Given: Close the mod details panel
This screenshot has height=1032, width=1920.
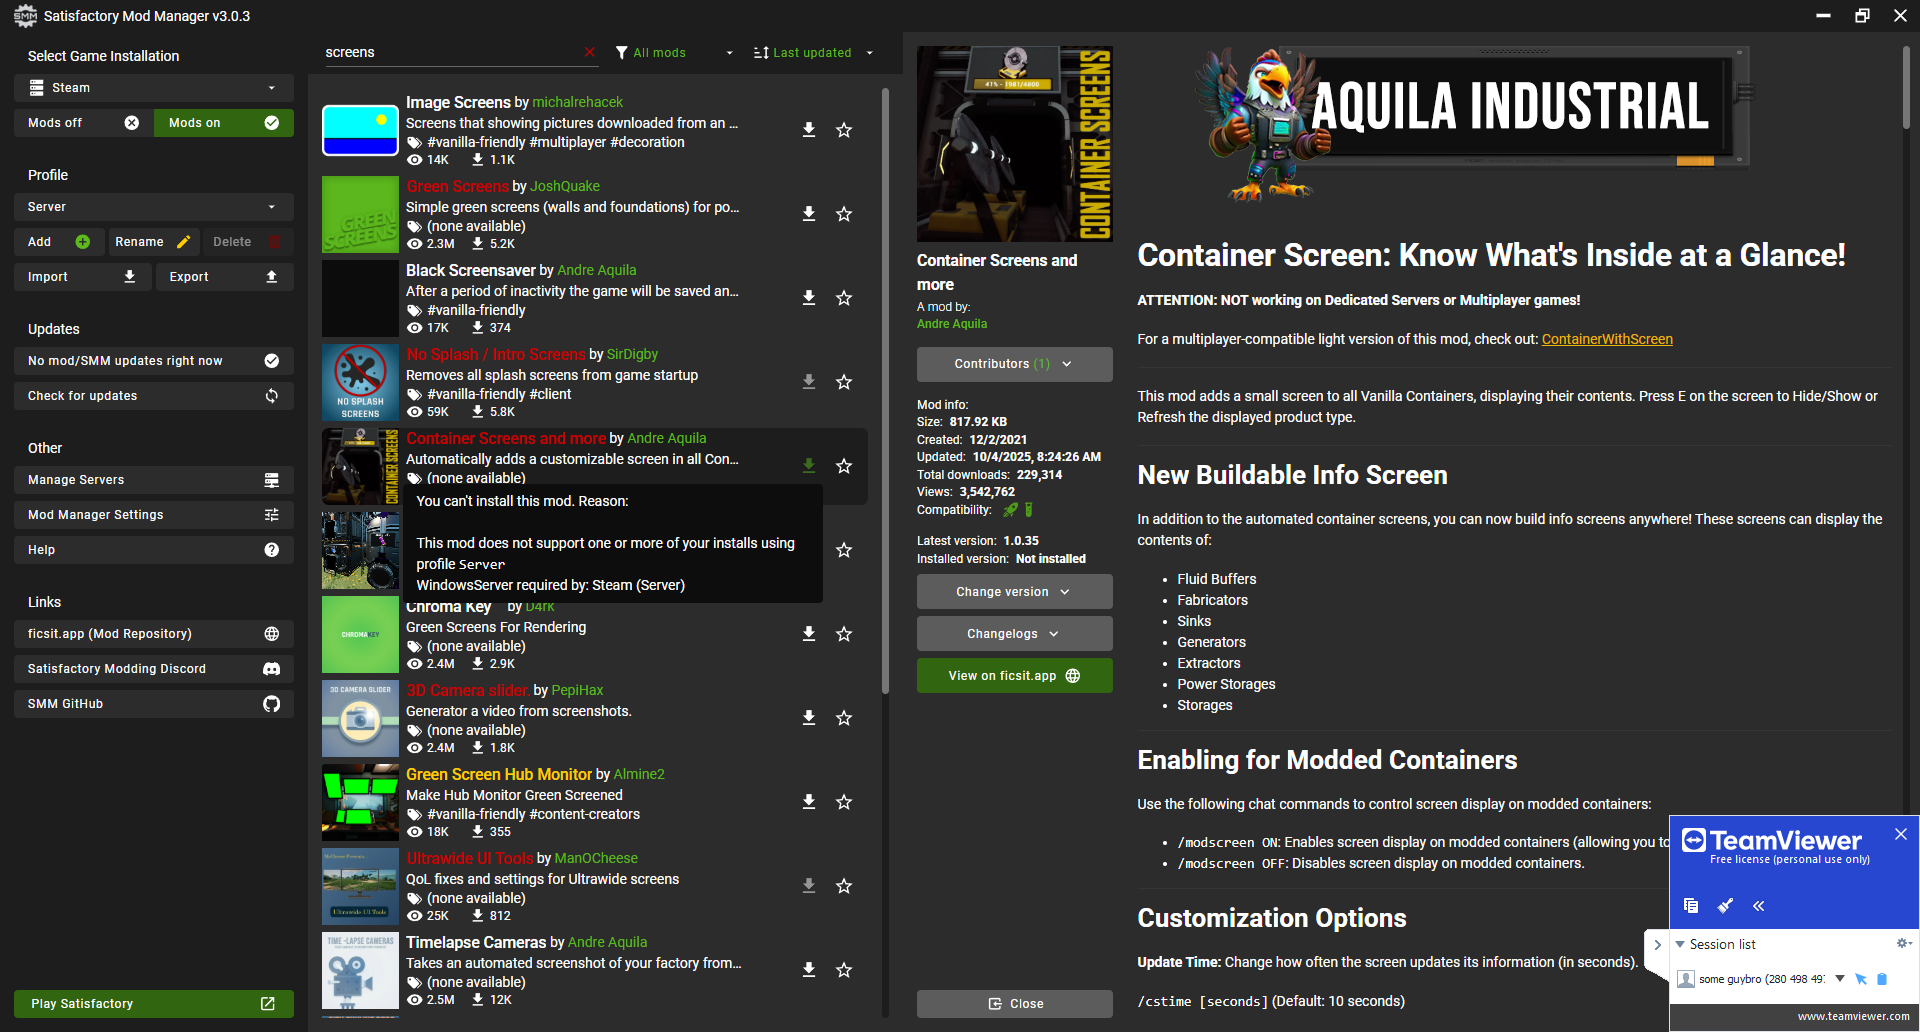Looking at the screenshot, I should click(x=1014, y=1004).
